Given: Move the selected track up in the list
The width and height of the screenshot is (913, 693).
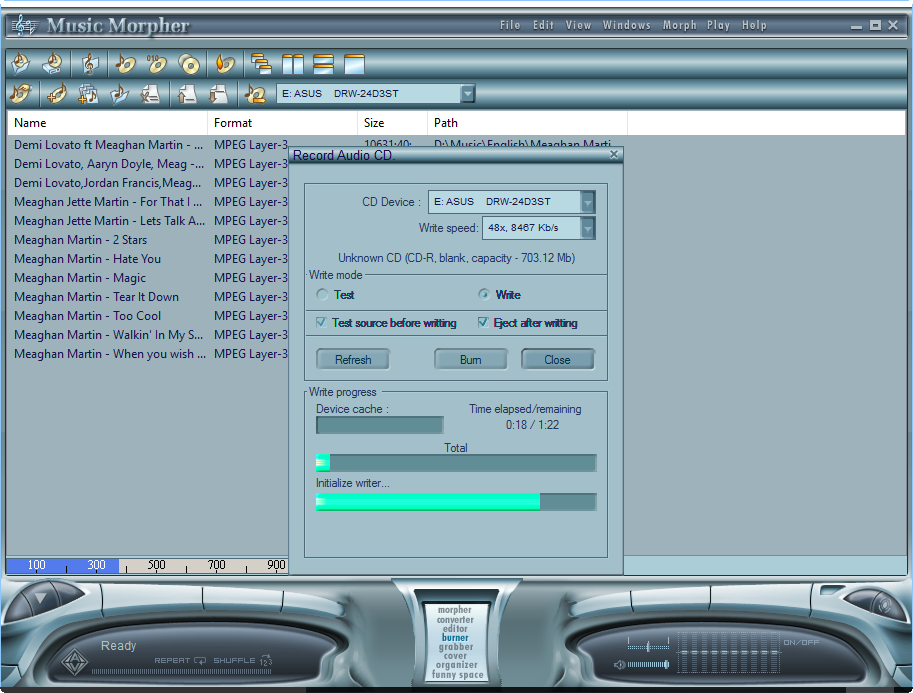Looking at the screenshot, I should pos(185,94).
